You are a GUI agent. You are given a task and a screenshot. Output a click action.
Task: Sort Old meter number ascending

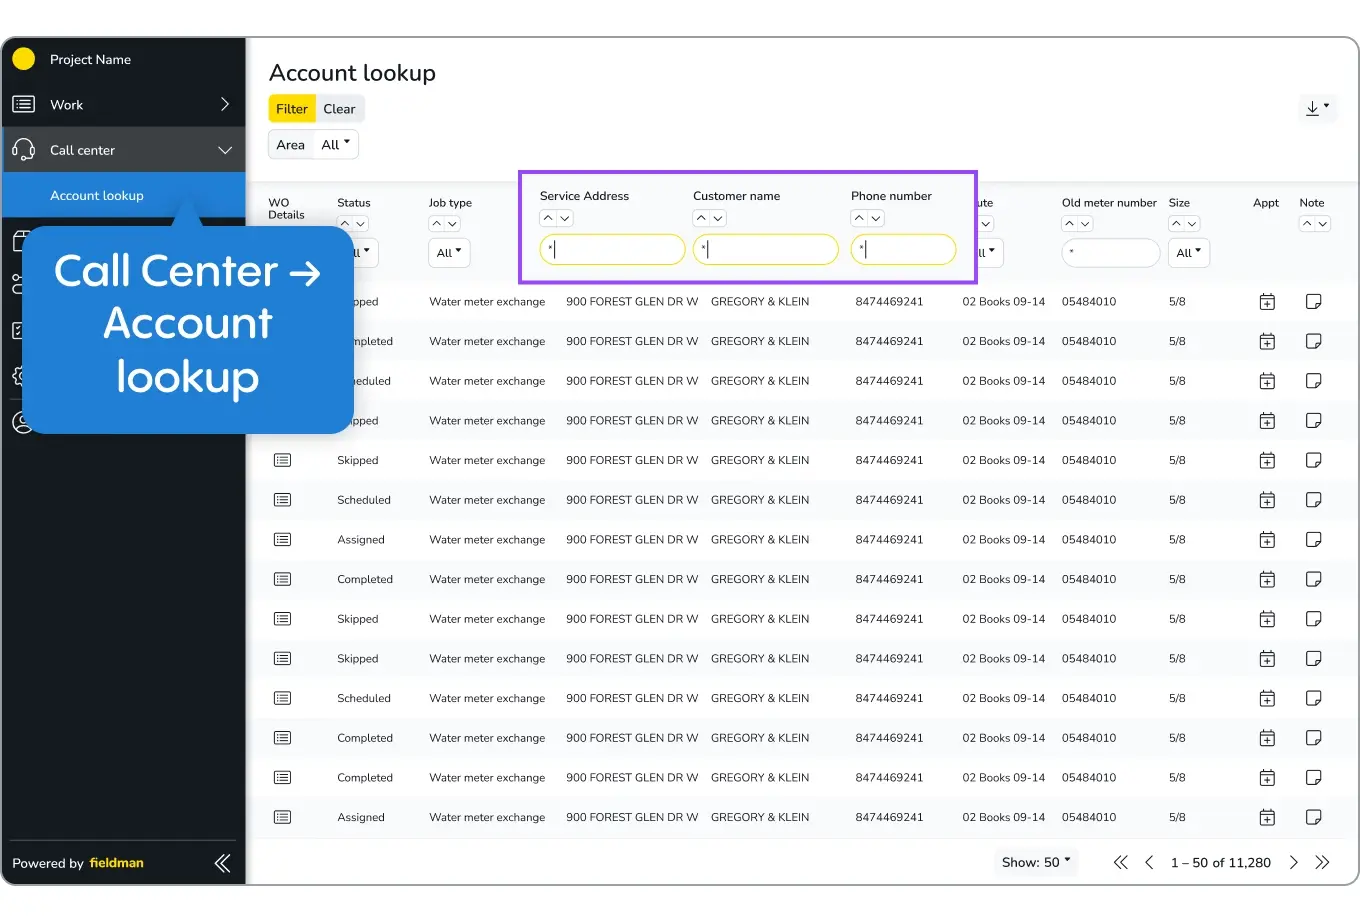[1070, 224]
